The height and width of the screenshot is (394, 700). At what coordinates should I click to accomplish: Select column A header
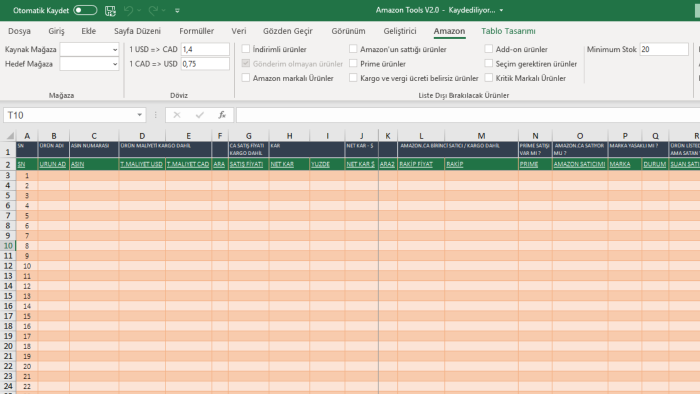pyautogui.click(x=27, y=136)
